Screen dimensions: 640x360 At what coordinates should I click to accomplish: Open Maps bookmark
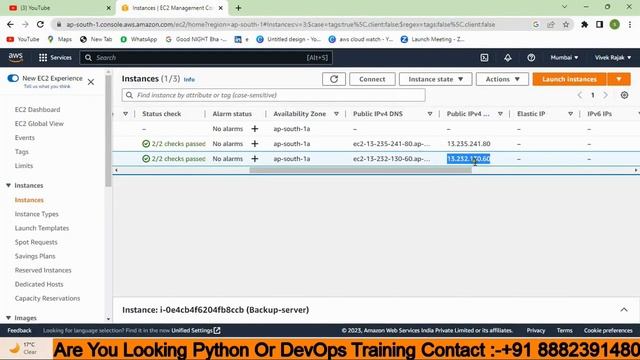tap(60, 39)
